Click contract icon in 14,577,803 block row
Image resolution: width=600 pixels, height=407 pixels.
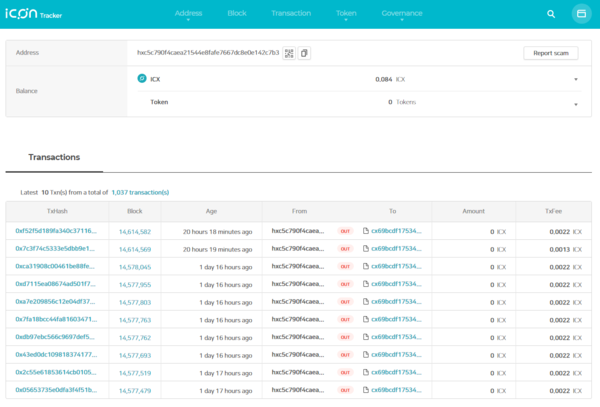tap(365, 301)
